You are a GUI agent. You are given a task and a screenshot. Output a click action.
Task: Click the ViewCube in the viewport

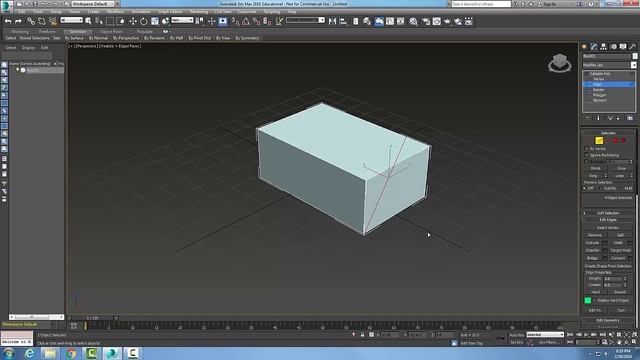click(x=560, y=63)
